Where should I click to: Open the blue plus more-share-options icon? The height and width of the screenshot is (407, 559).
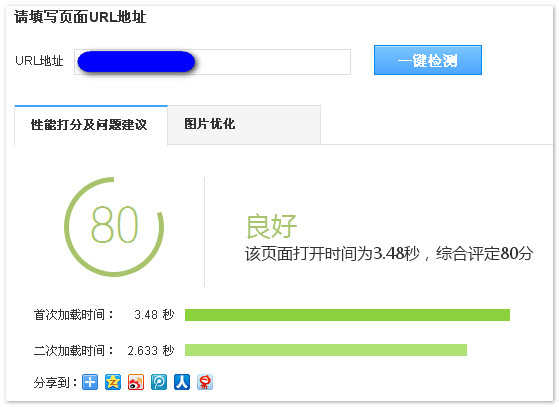(90, 382)
